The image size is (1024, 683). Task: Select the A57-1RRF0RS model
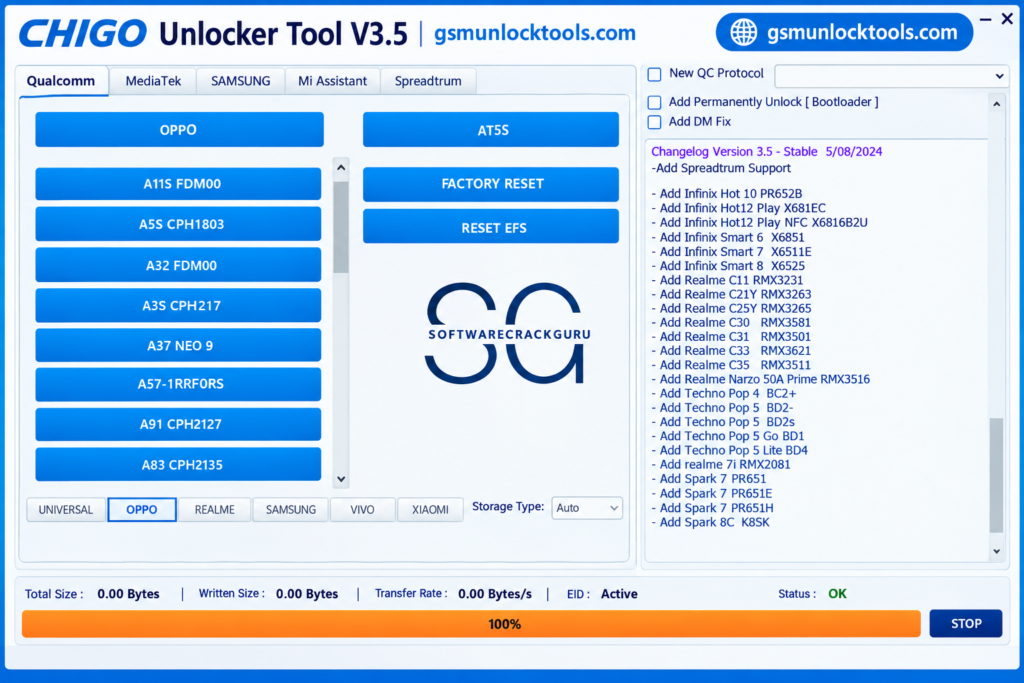tap(178, 384)
